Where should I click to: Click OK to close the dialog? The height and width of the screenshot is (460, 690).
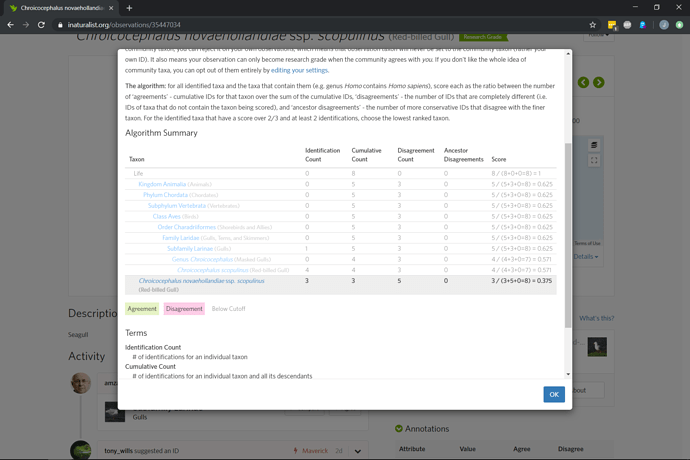(x=554, y=394)
